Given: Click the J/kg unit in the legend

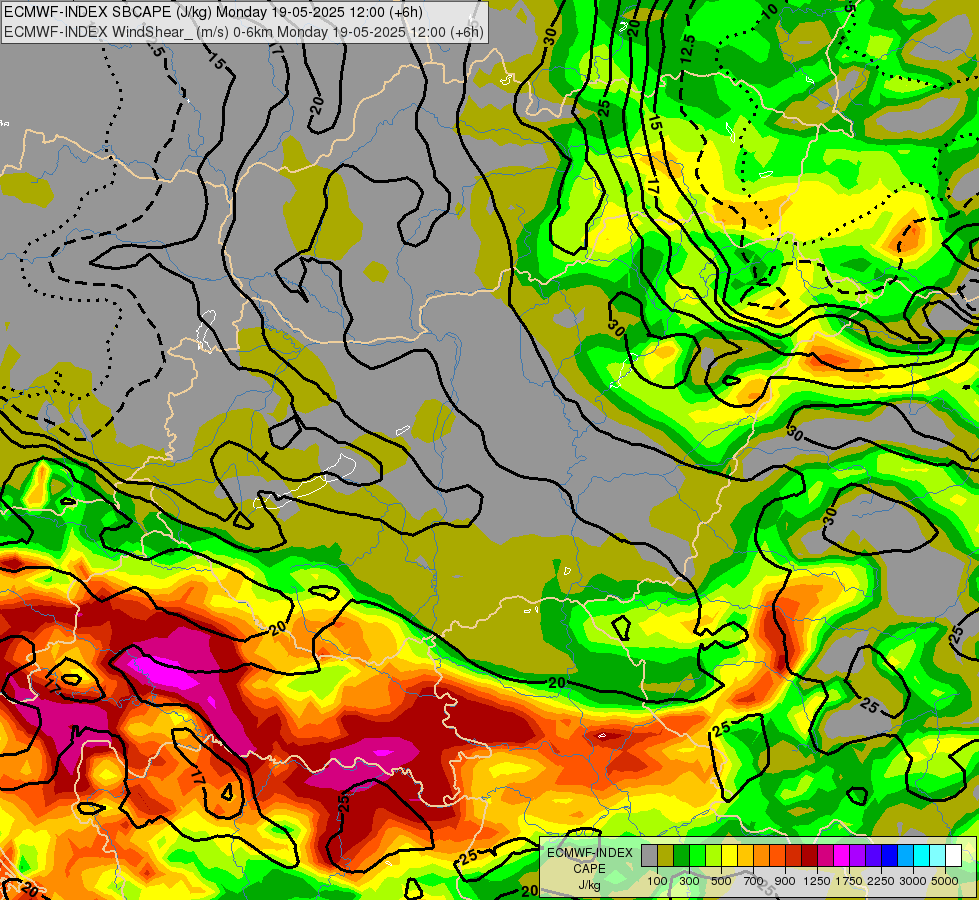Looking at the screenshot, I should (x=589, y=885).
